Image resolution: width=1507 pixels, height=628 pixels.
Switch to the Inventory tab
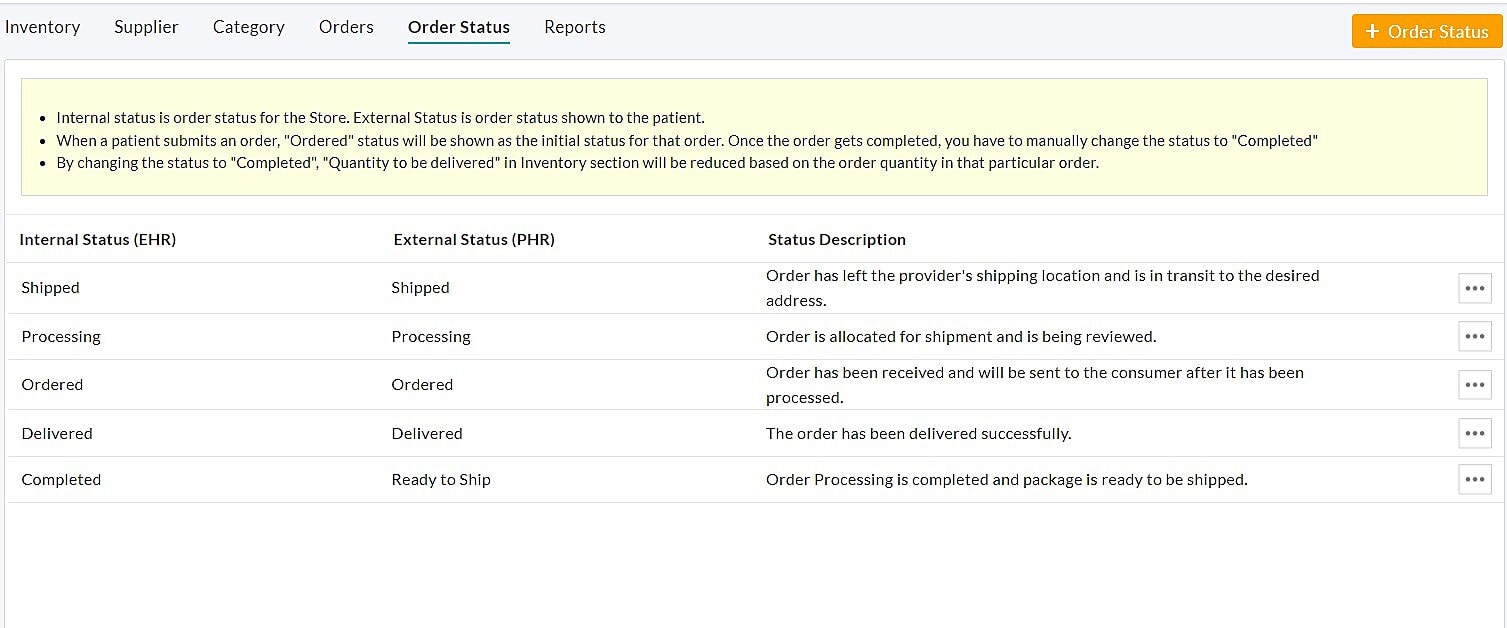42,27
